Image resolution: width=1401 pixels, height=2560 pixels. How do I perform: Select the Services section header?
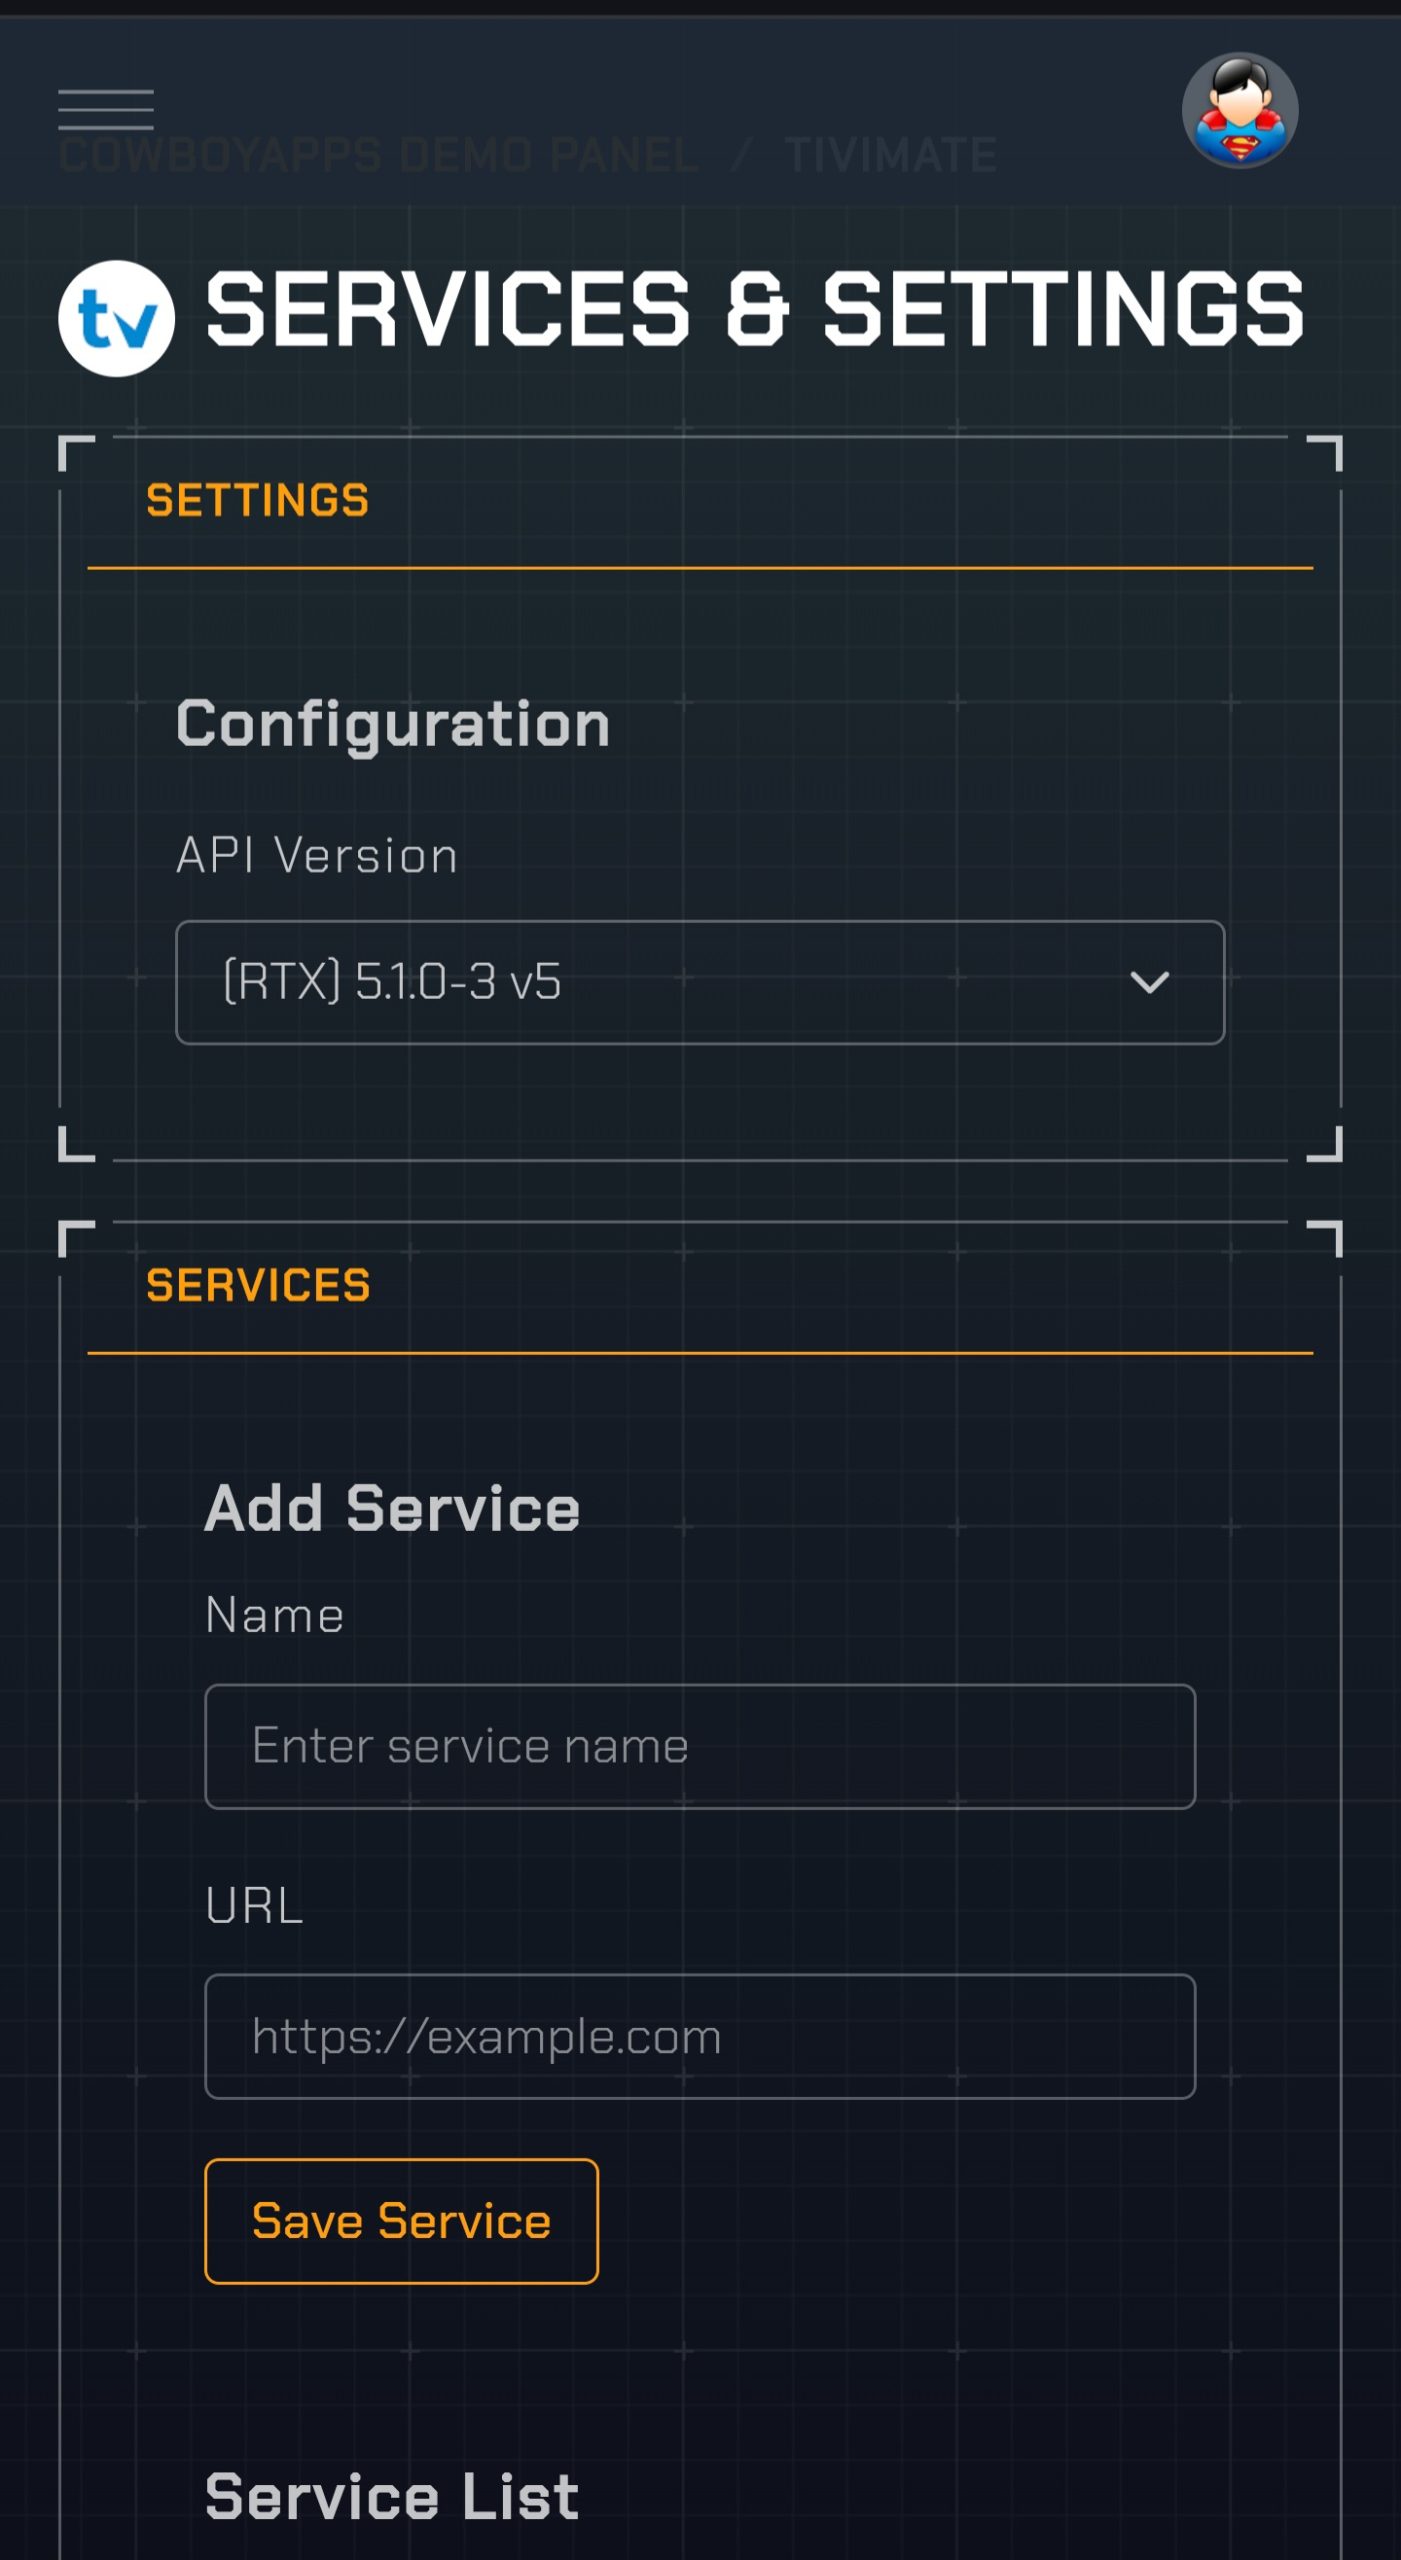258,1285
